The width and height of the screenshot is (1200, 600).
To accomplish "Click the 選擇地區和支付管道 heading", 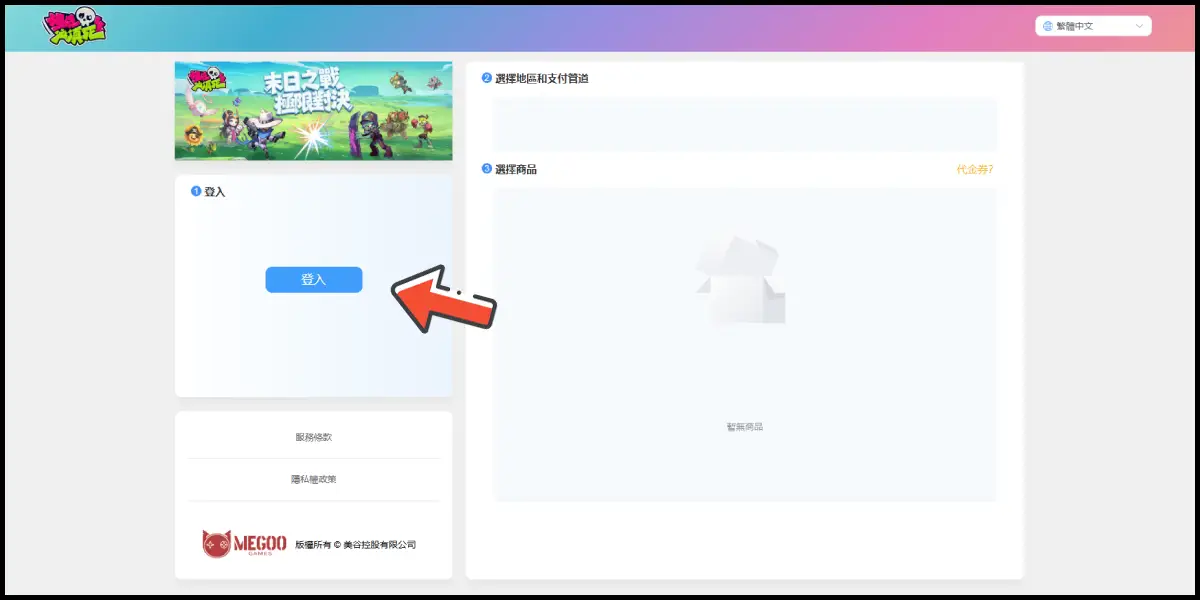I will tap(542, 78).
